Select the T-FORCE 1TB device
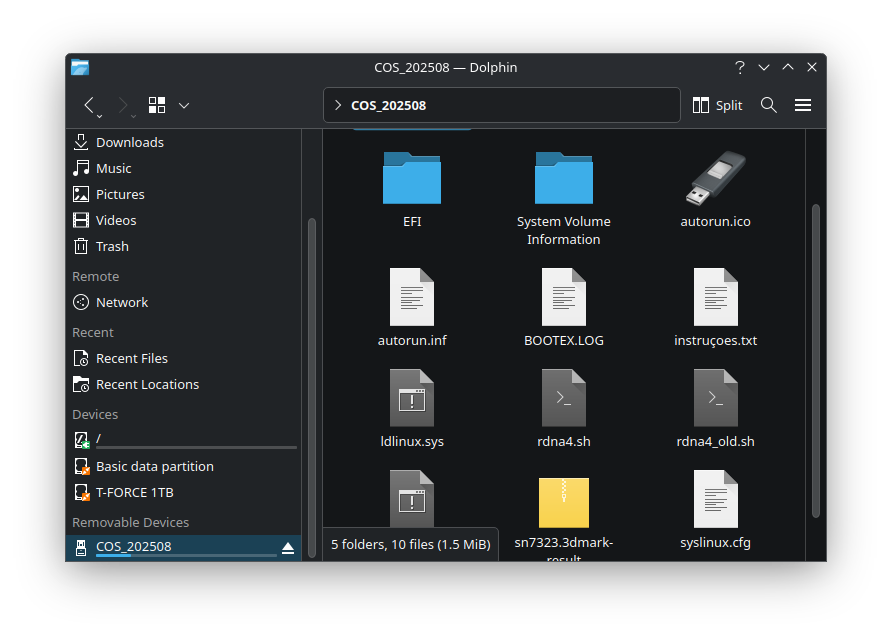 tap(134, 492)
